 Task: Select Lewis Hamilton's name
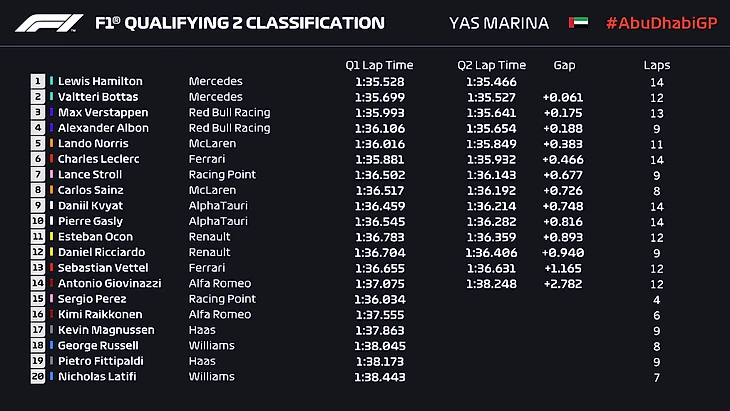100,81
